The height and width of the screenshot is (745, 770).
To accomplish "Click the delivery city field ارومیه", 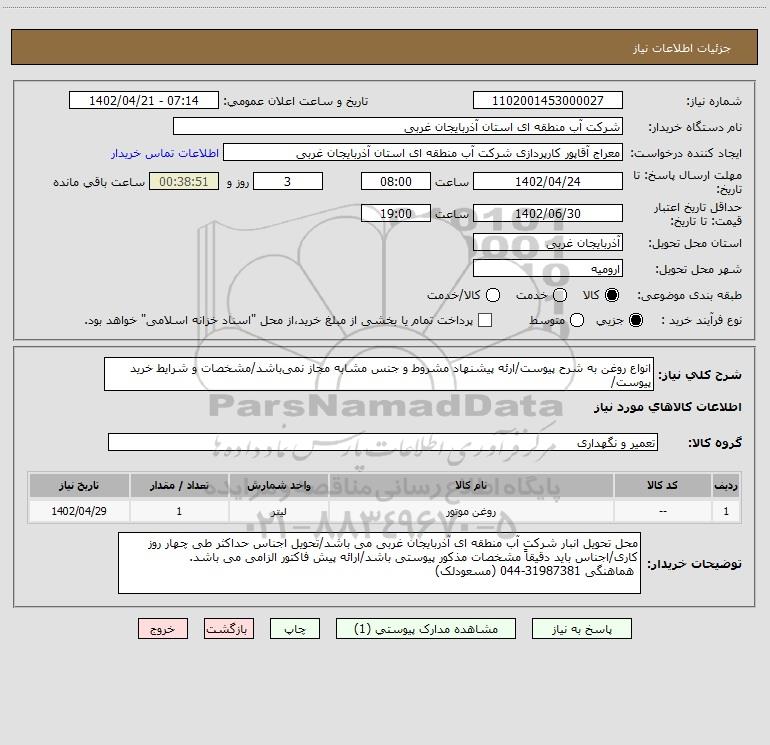I will point(548,268).
